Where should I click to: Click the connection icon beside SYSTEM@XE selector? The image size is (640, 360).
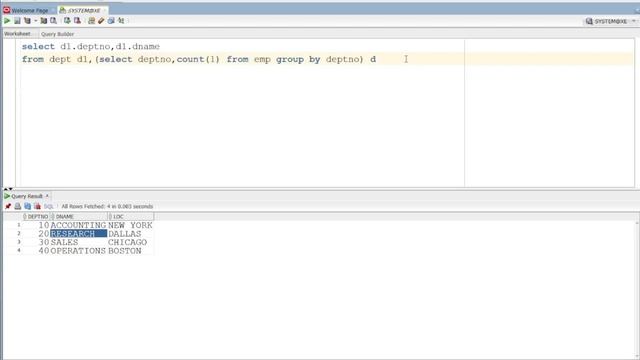[x=589, y=21]
